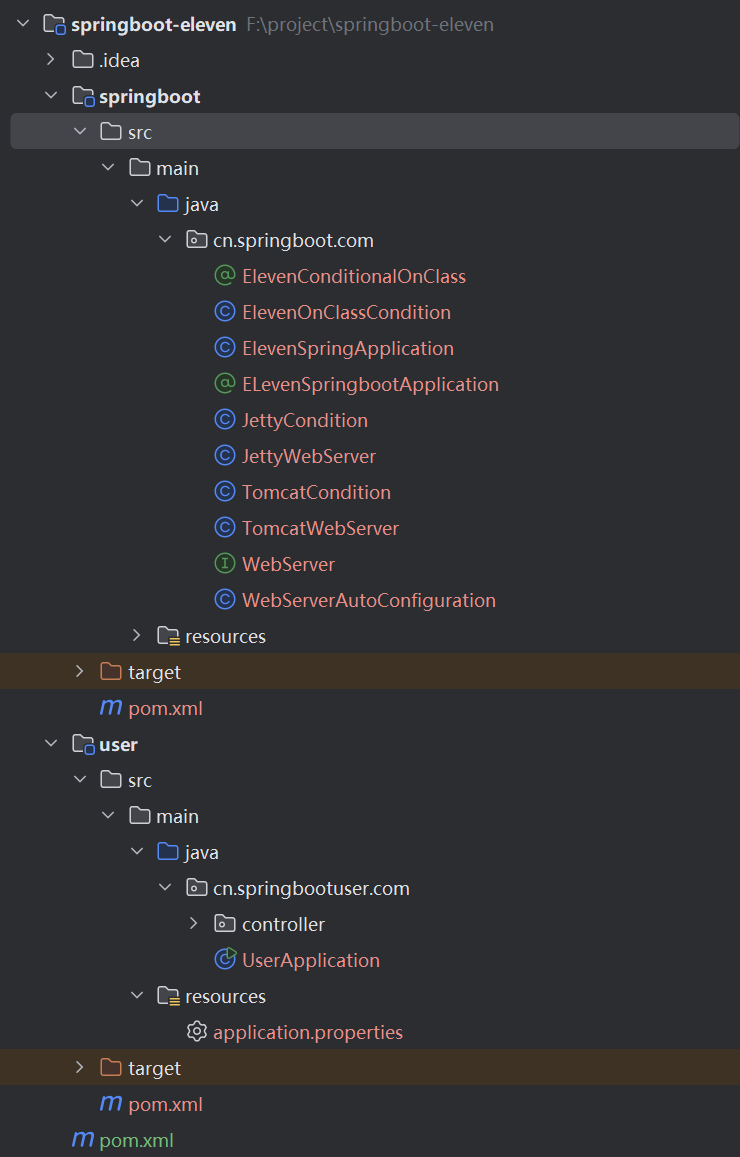This screenshot has height=1157, width=740.
Task: Select the ElevenConditionalOnClass file name
Action: 354,277
